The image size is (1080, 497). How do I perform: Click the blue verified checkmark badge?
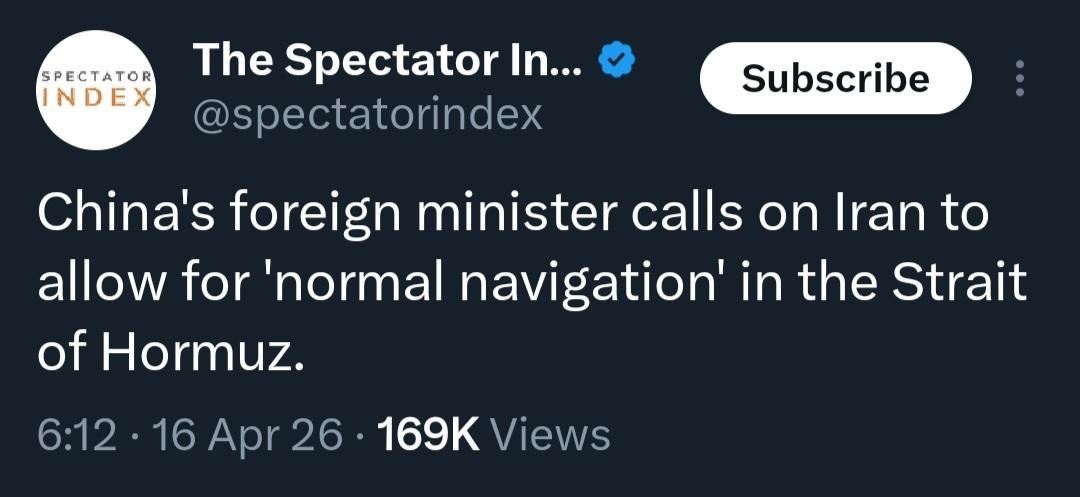click(616, 63)
